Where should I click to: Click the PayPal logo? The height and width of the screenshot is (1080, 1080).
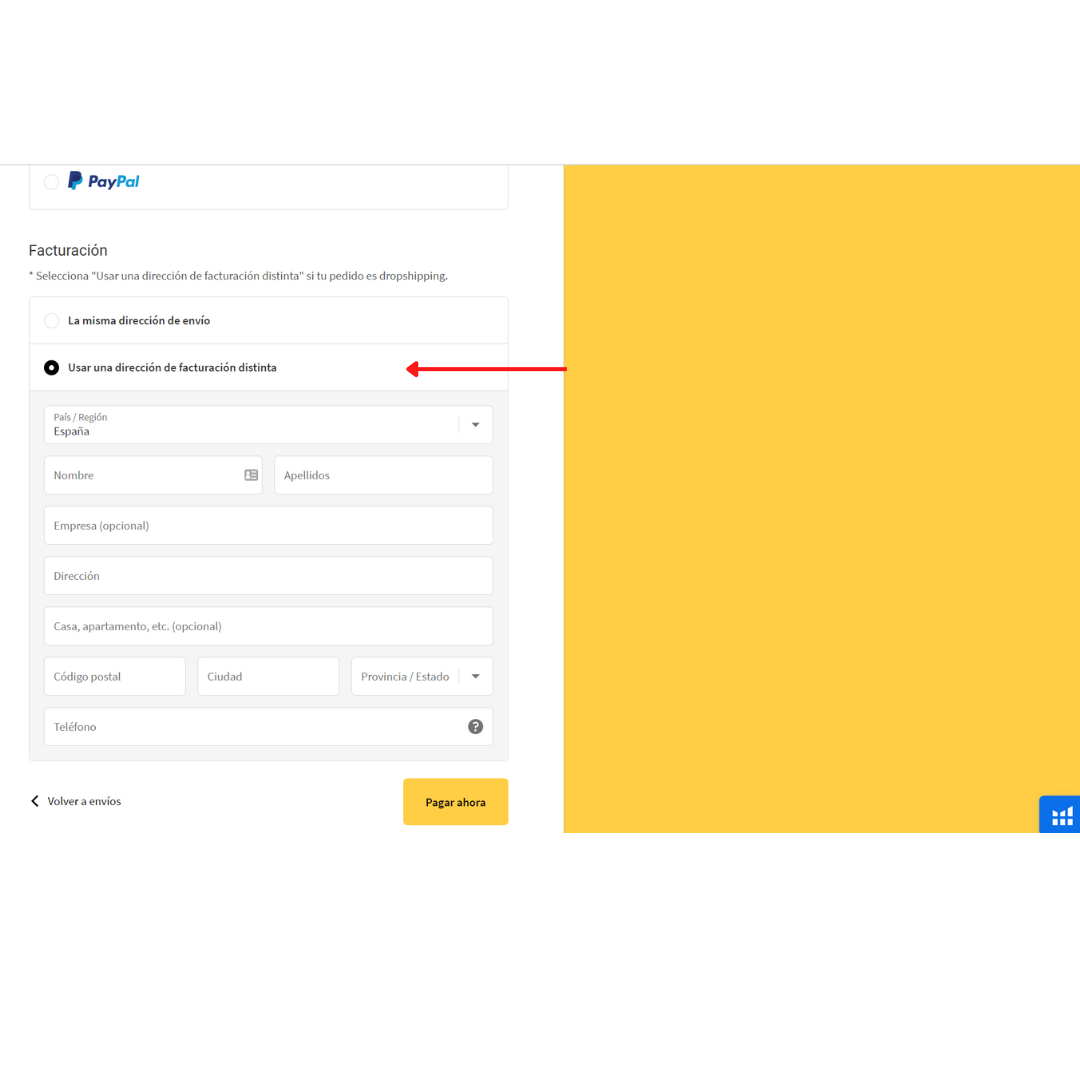click(104, 181)
